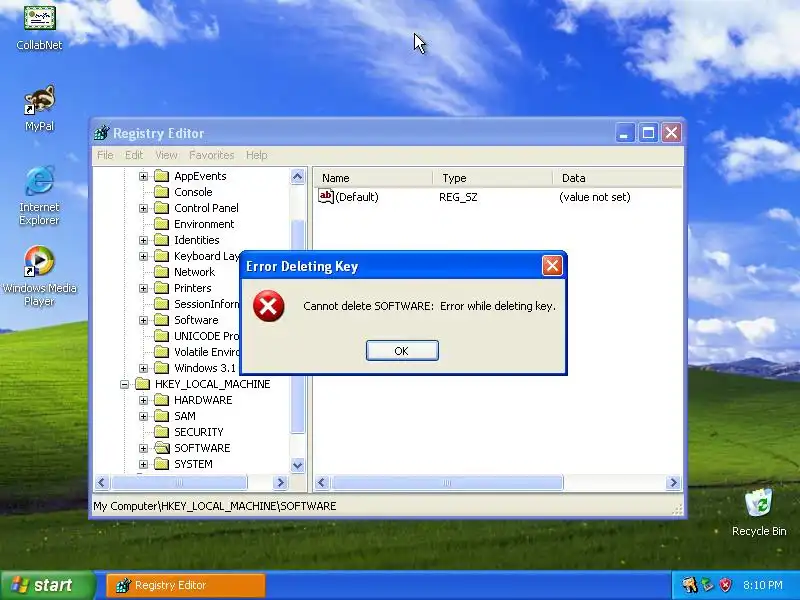Open the Start menu

(x=47, y=585)
